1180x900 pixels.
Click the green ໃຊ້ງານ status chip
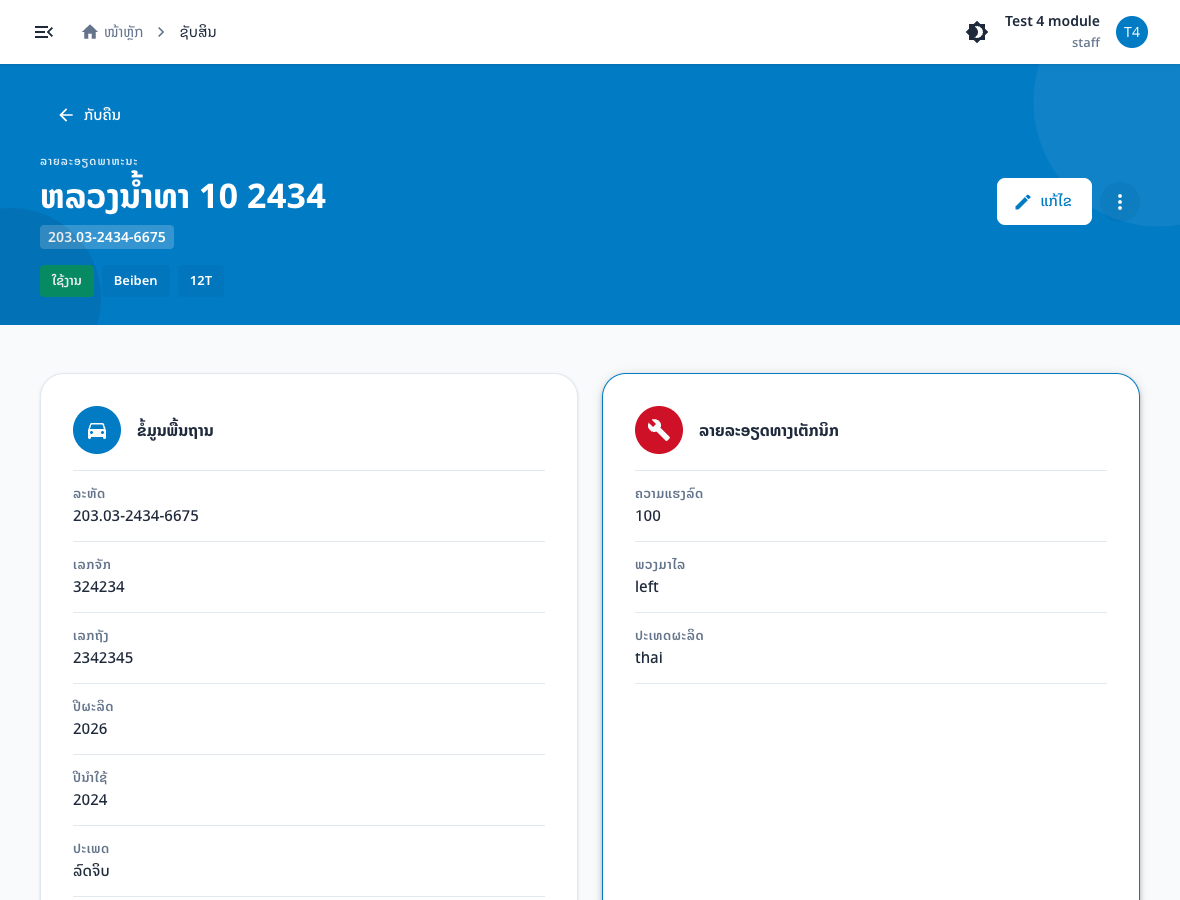[67, 281]
